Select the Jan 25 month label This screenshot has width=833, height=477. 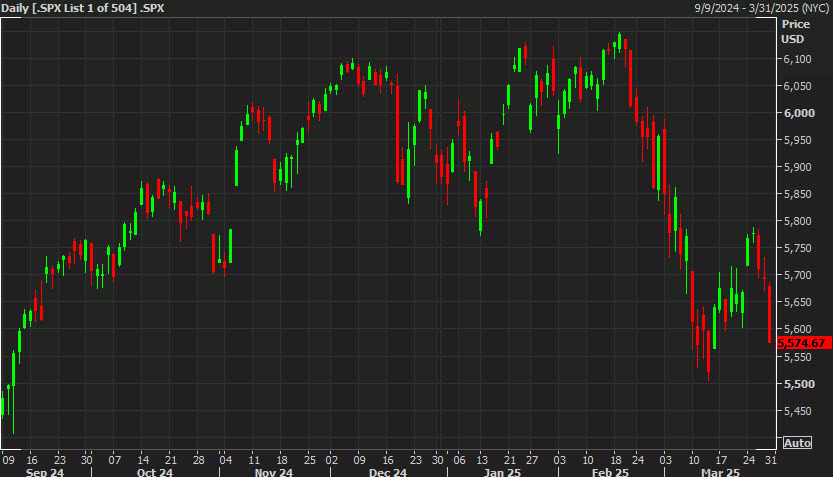(x=501, y=471)
